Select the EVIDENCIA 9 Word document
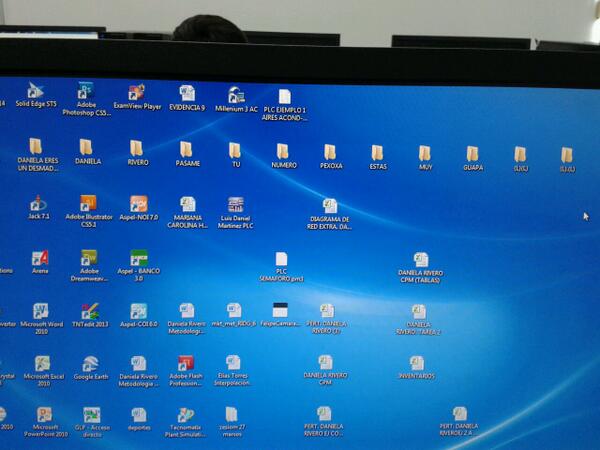 (x=187, y=98)
